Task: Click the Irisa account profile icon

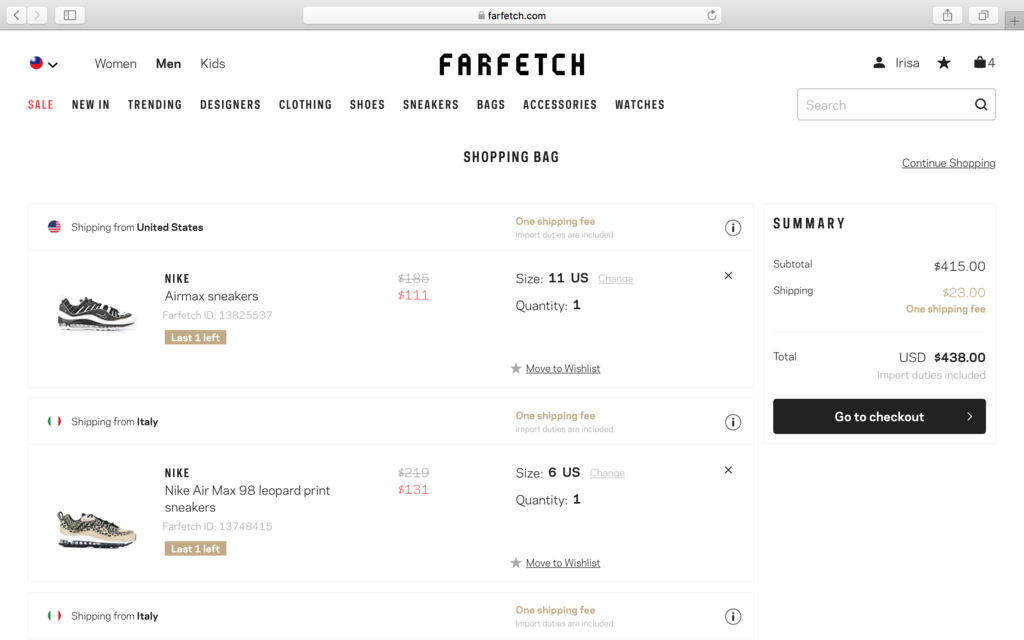Action: [879, 63]
